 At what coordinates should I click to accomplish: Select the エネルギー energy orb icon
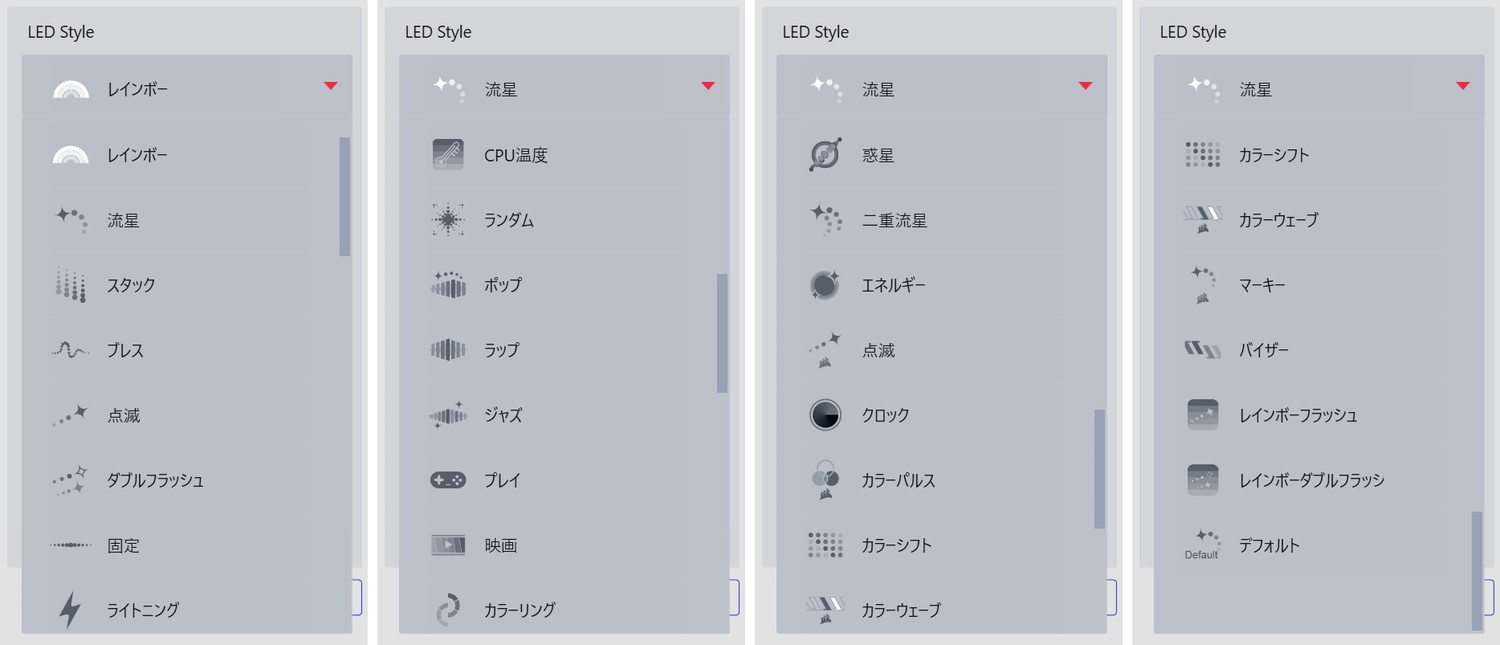(x=825, y=285)
